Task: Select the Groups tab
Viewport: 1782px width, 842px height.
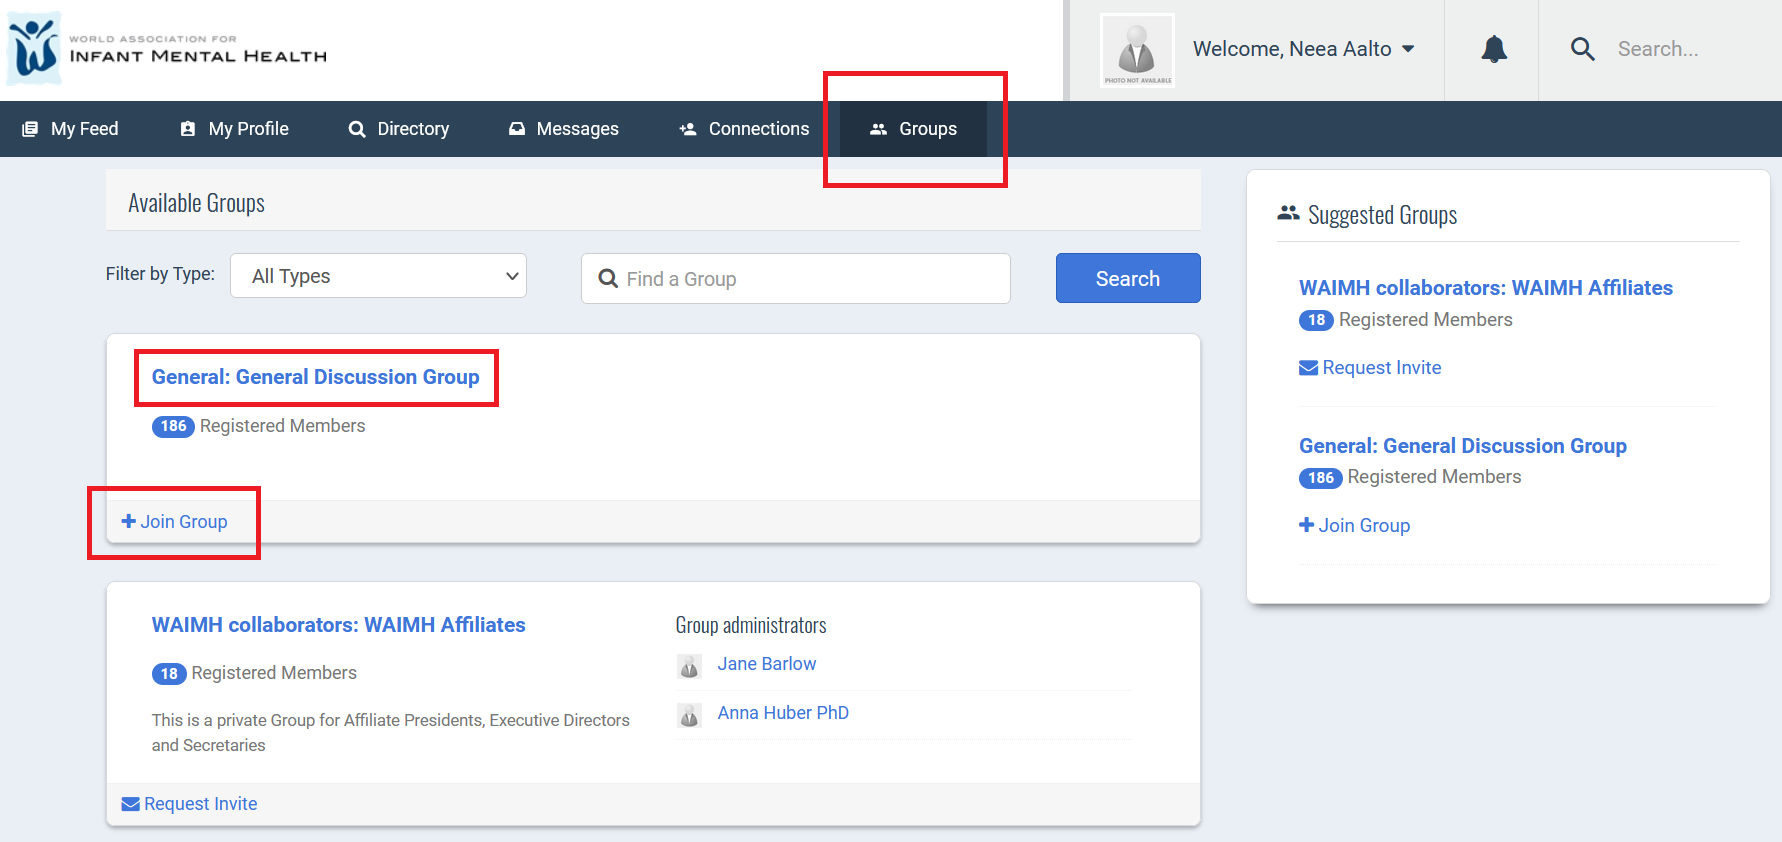Action: pyautogui.click(x=913, y=129)
